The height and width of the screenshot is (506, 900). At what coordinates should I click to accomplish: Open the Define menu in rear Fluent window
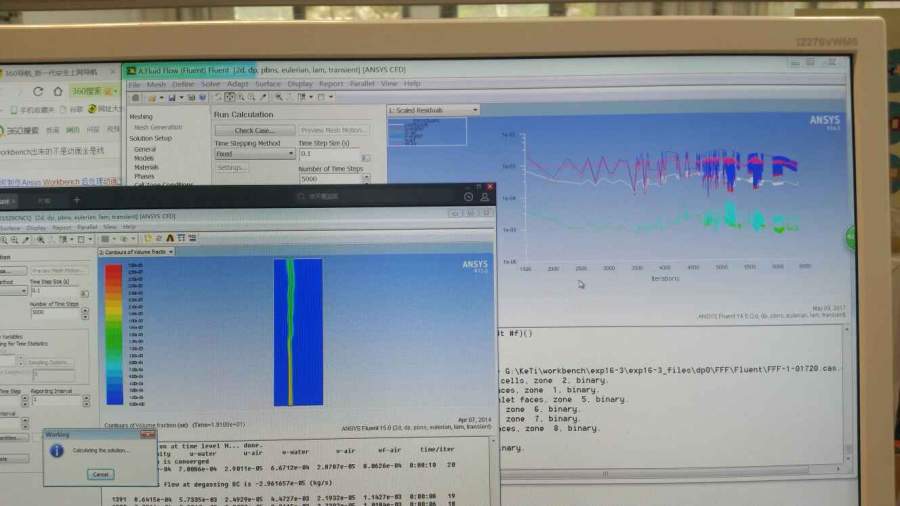click(183, 84)
